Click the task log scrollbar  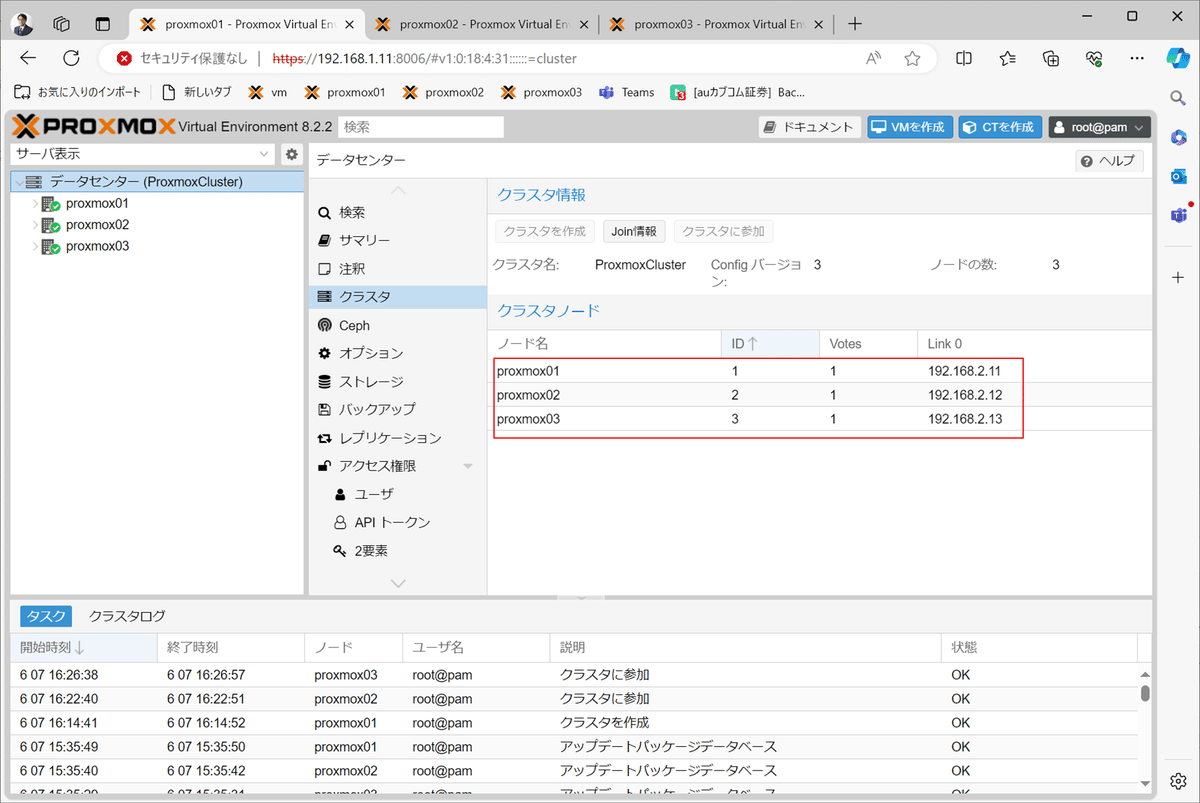(x=1145, y=693)
